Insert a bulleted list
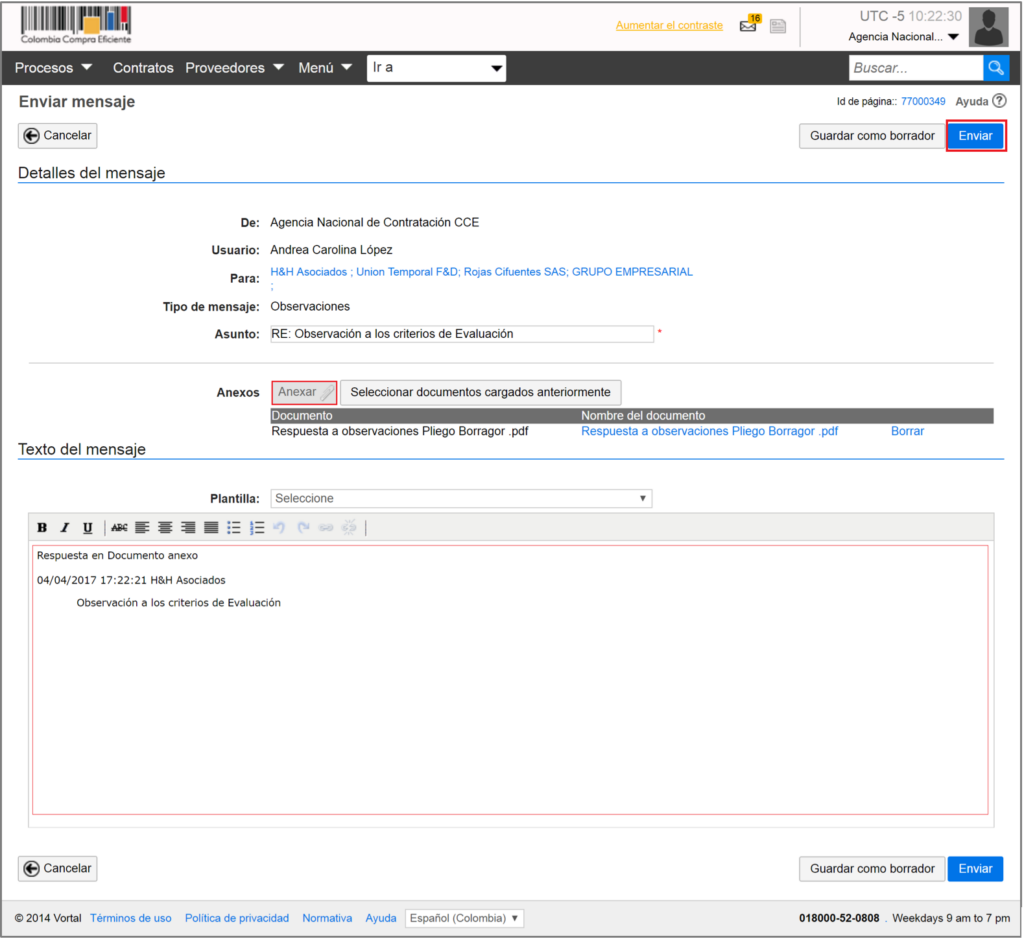 233,527
